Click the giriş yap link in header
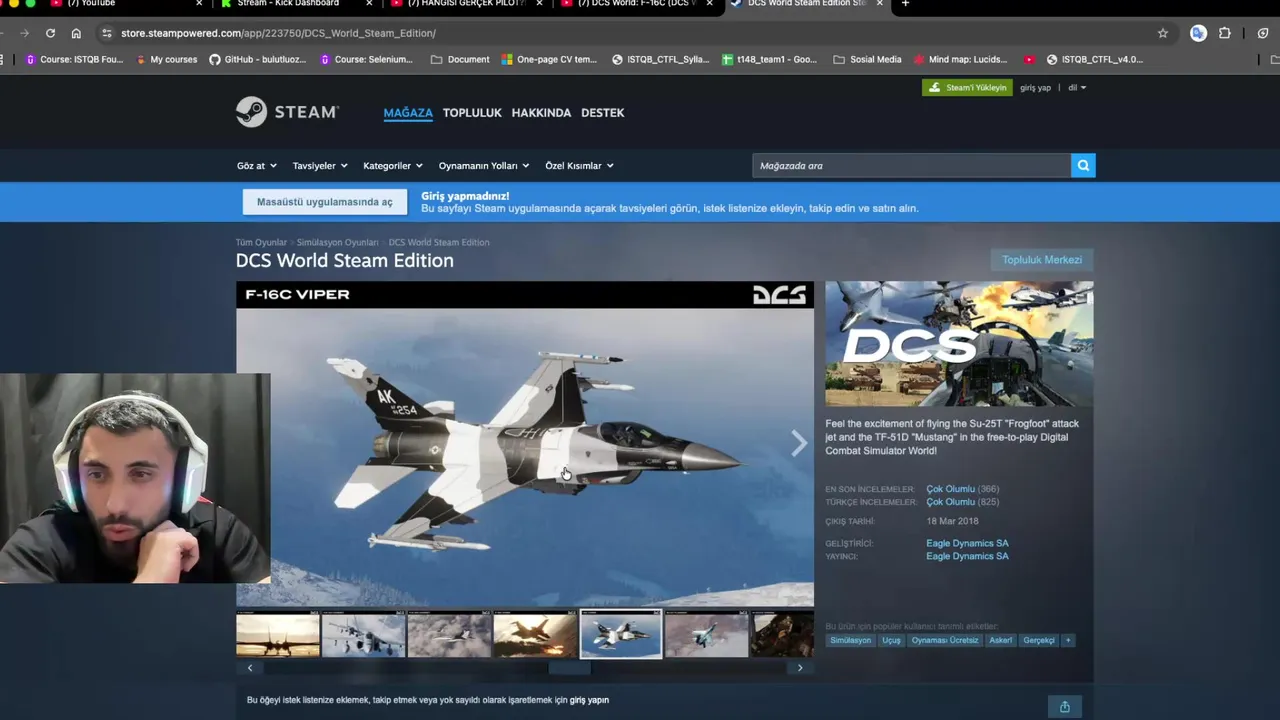Image resolution: width=1280 pixels, height=720 pixels. (x=1035, y=88)
